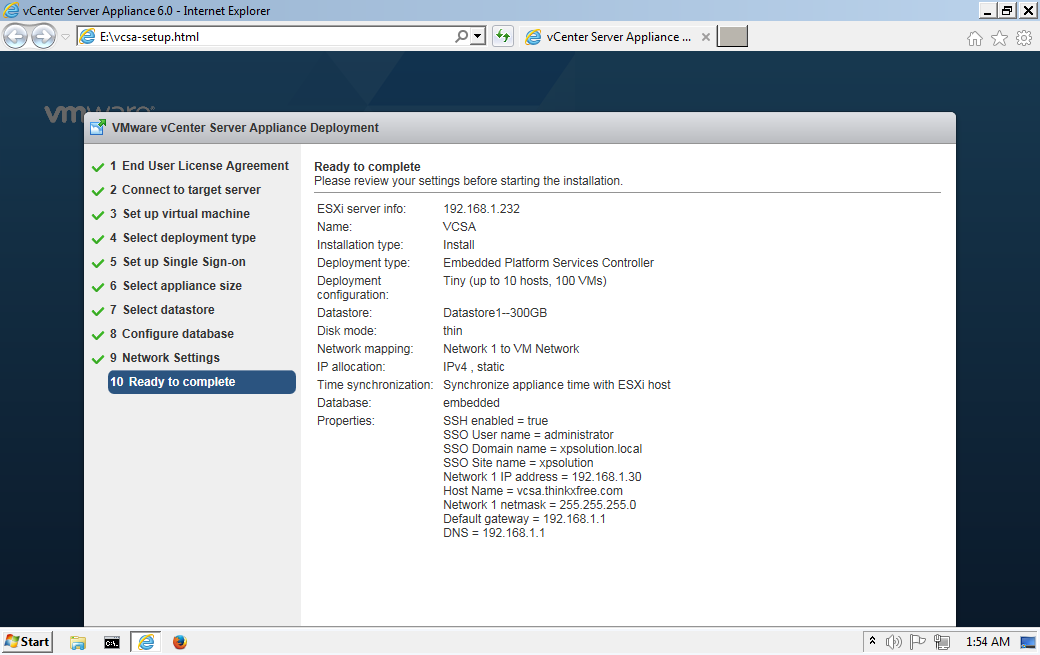Open a new blank browser tab
Screen dimensions: 1040x655
pyautogui.click(x=732, y=36)
